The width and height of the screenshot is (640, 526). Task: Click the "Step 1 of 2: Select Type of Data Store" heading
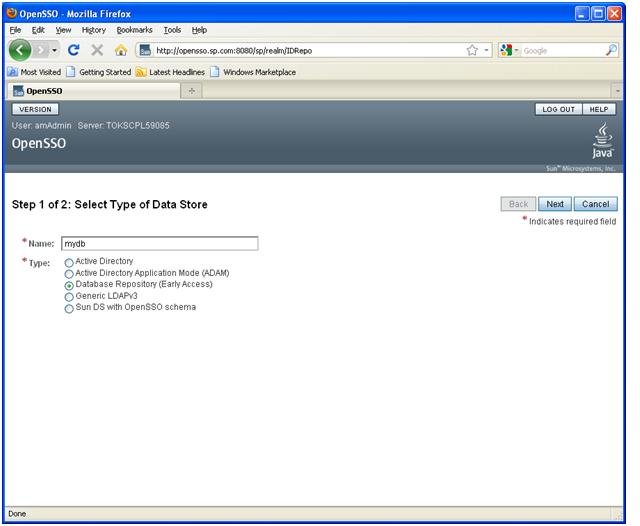[x=110, y=204]
